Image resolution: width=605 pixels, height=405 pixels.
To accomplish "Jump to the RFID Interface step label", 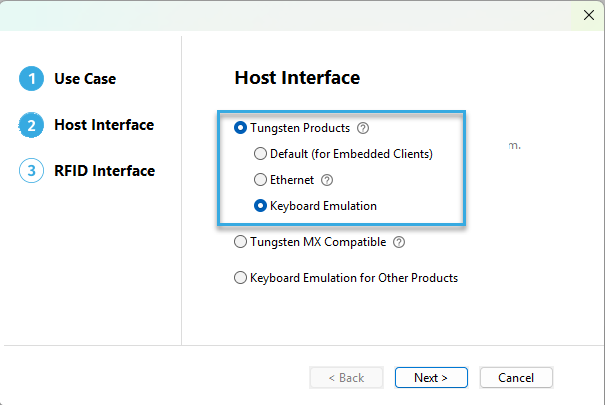I will tap(104, 170).
